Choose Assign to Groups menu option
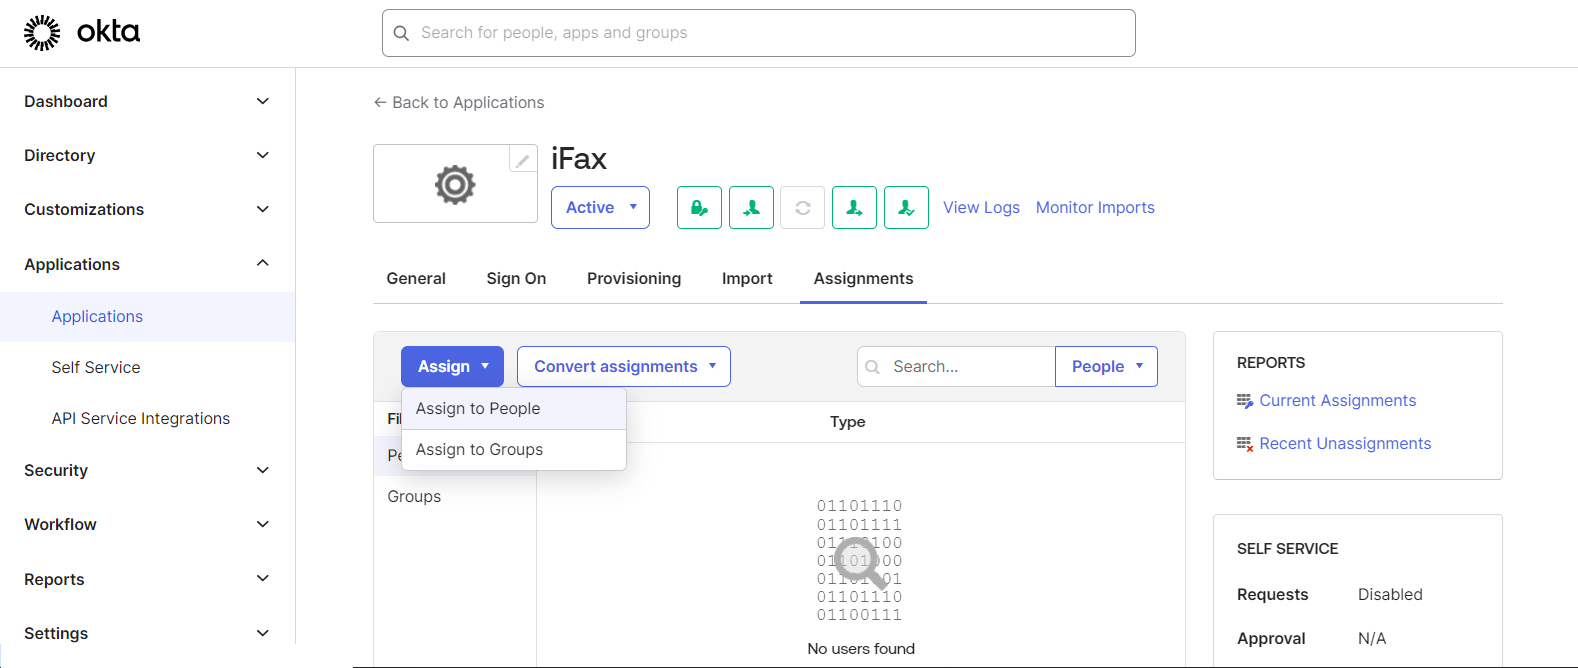This screenshot has width=1578, height=668. click(x=514, y=450)
